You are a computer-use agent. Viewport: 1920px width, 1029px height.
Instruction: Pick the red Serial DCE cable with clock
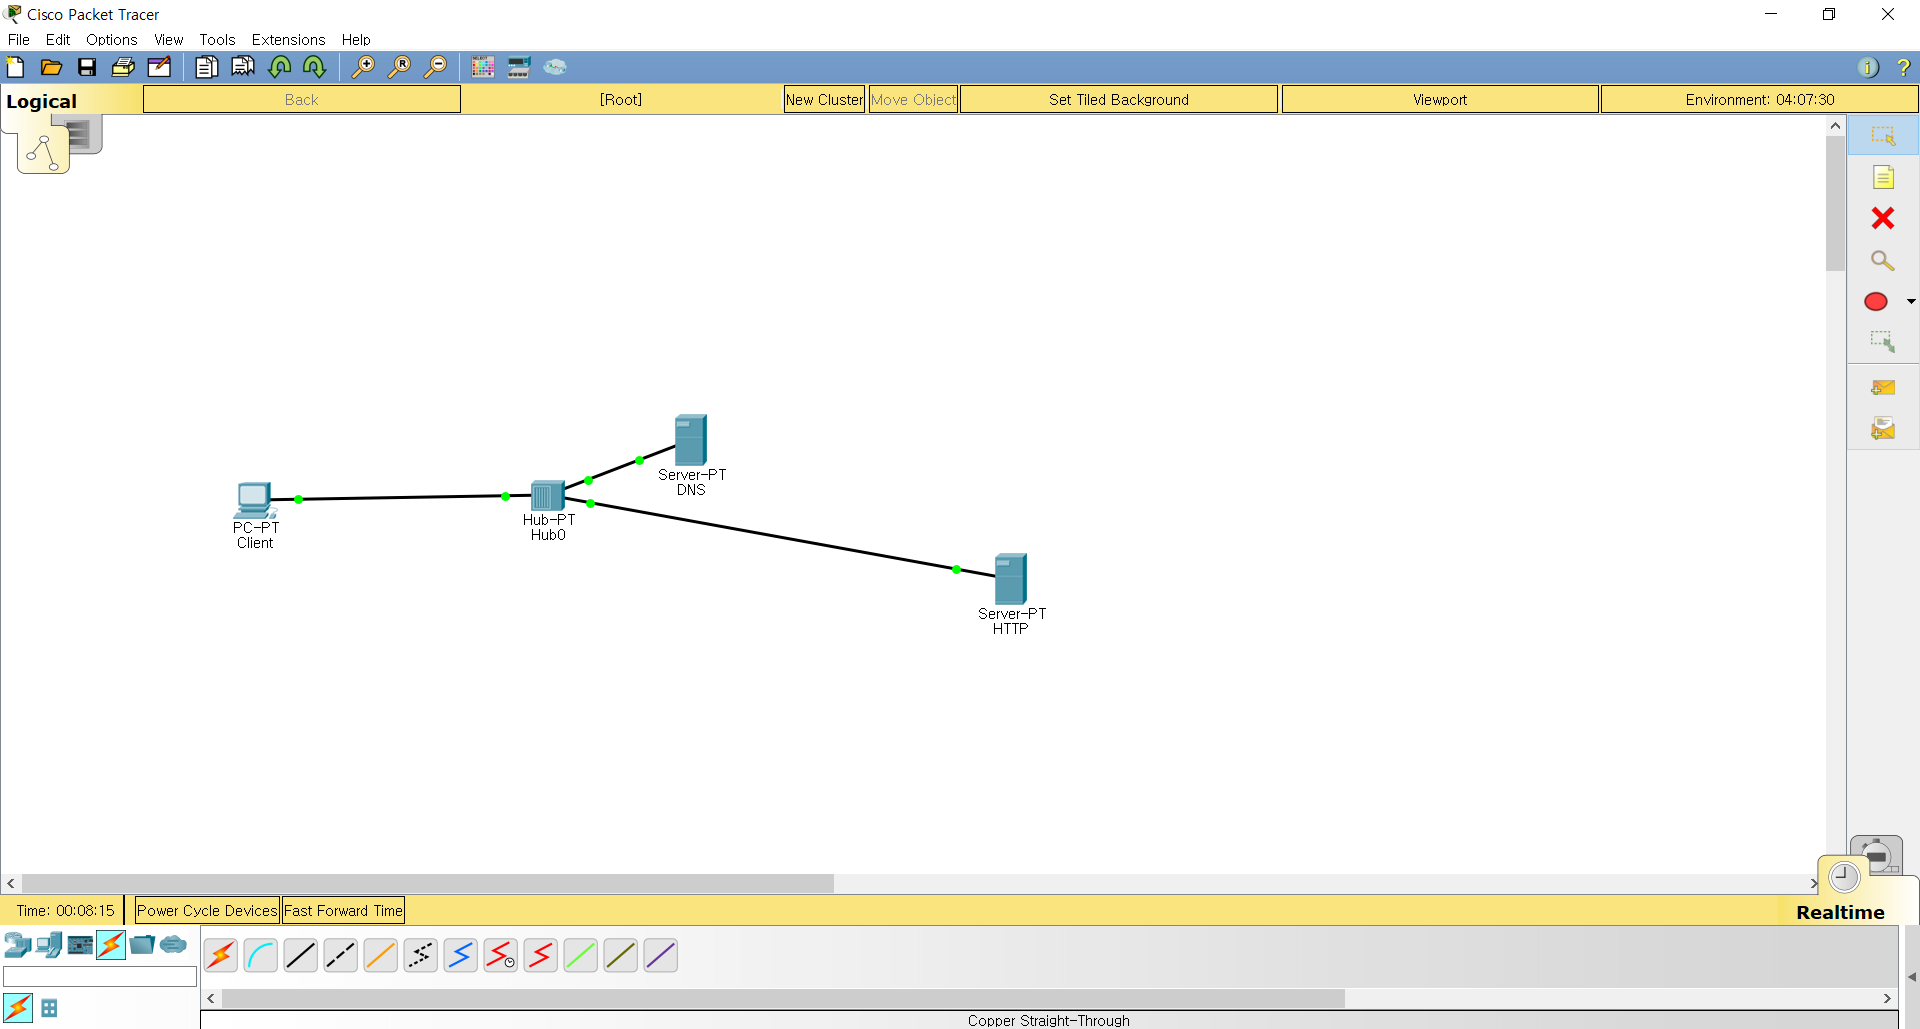pos(501,956)
